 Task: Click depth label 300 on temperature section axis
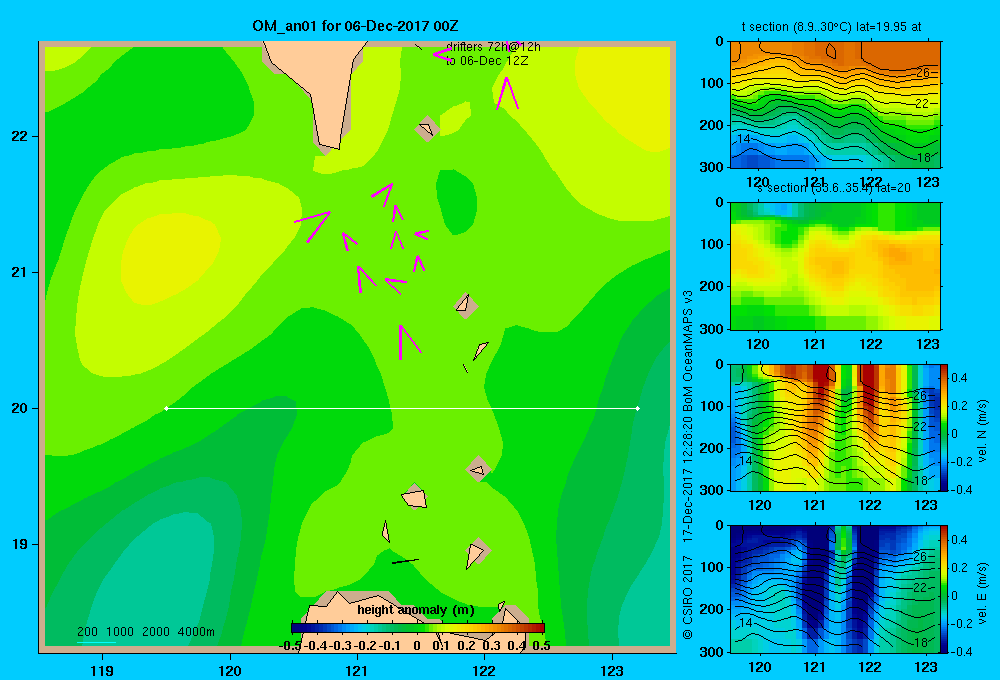click(x=712, y=167)
